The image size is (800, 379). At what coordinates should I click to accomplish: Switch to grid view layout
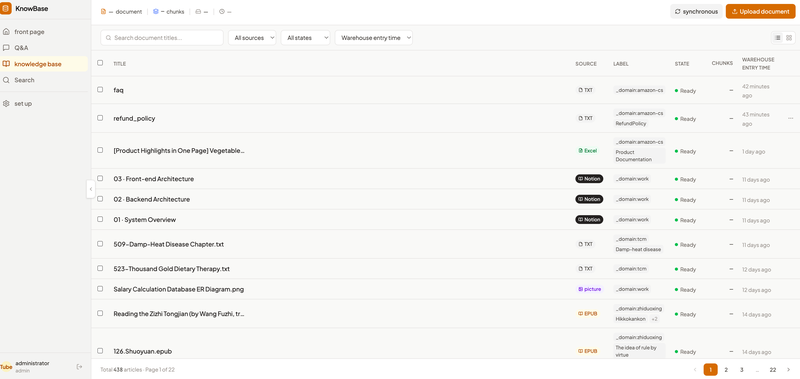tap(789, 38)
